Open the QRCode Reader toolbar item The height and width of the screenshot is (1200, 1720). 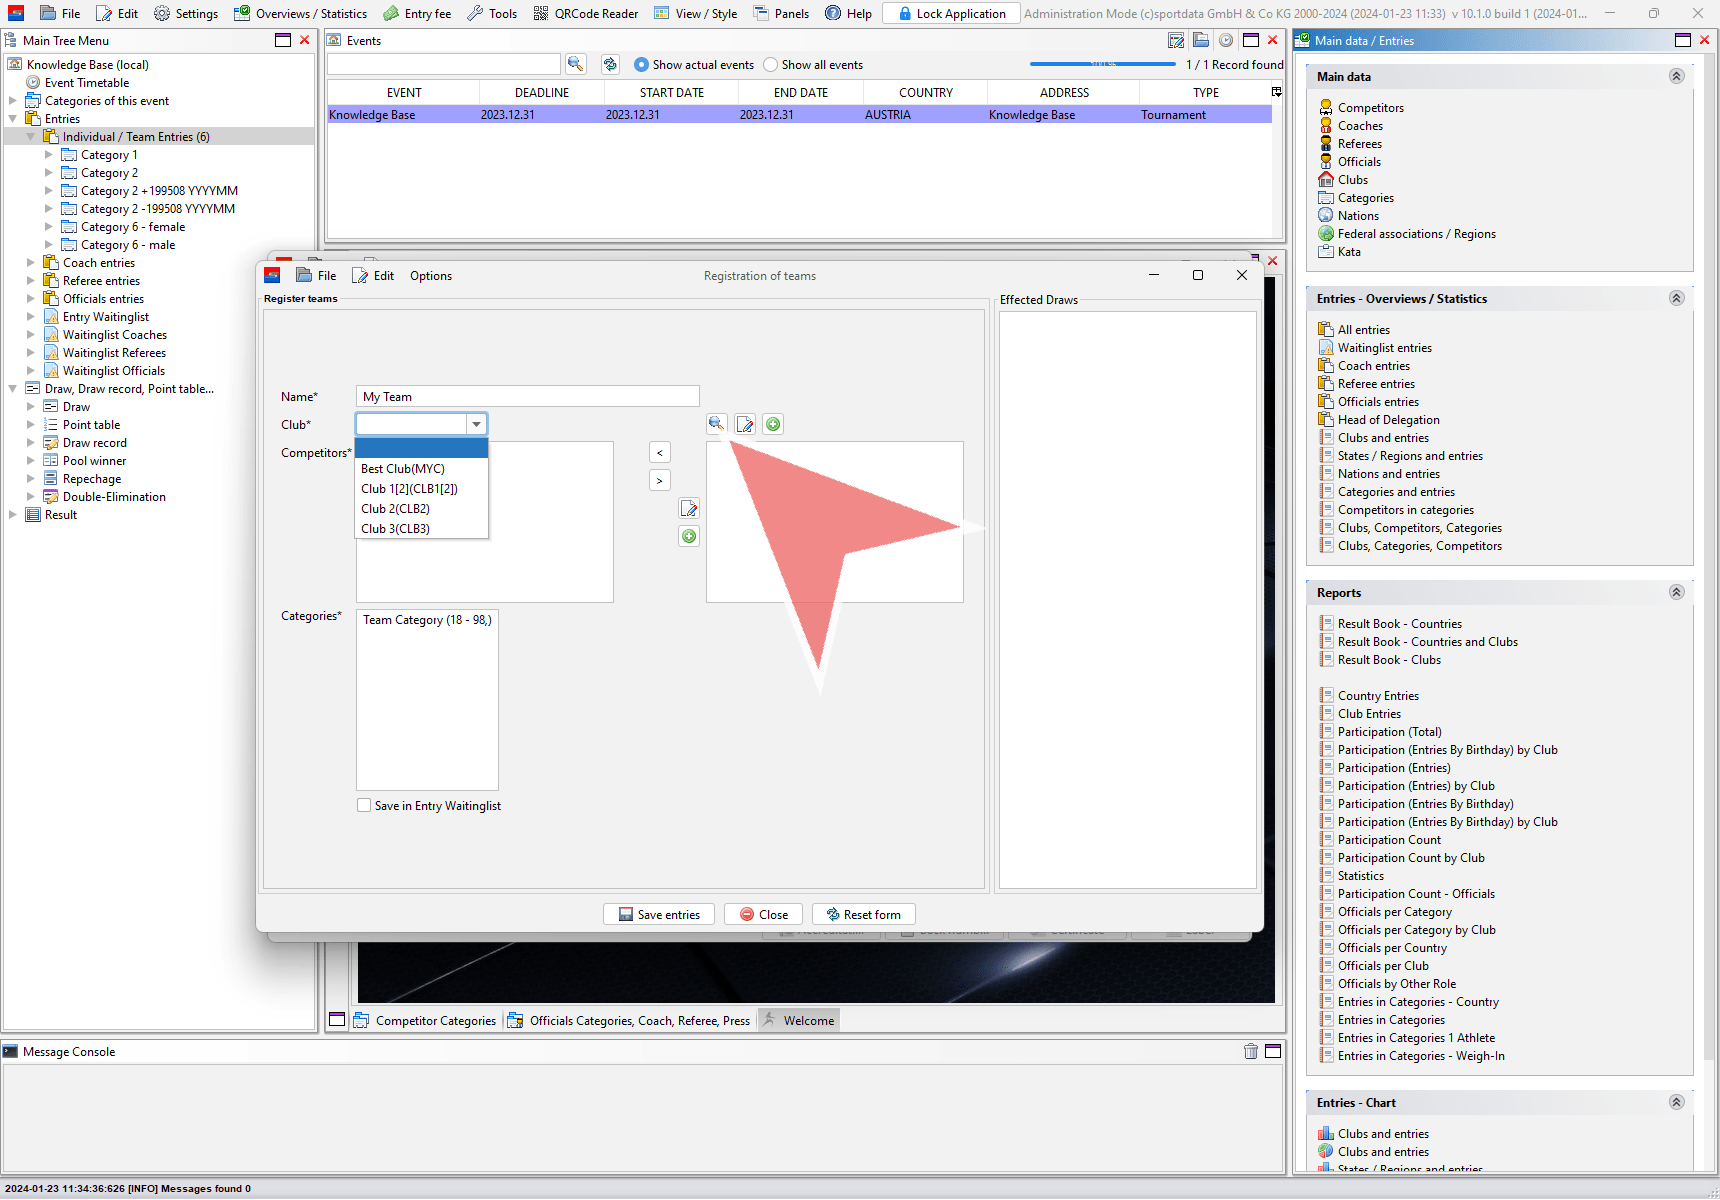click(586, 13)
